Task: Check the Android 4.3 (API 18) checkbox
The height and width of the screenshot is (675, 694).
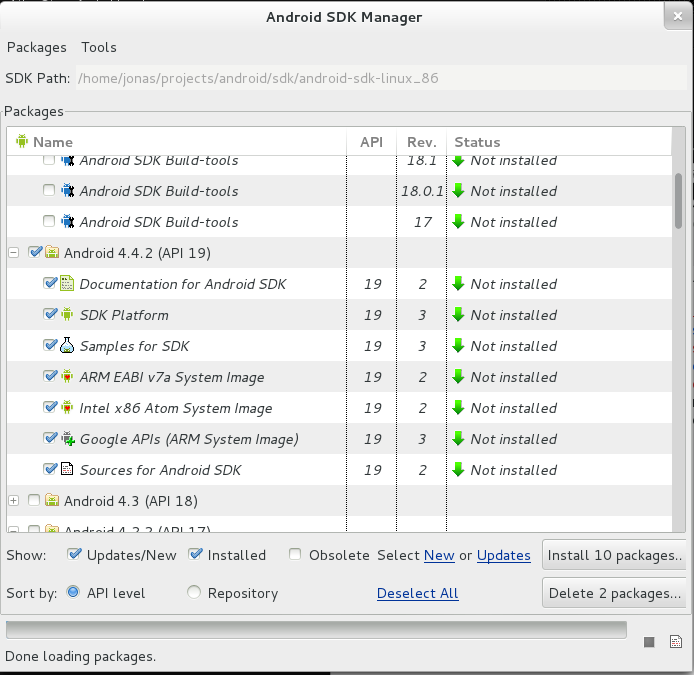Action: (34, 500)
